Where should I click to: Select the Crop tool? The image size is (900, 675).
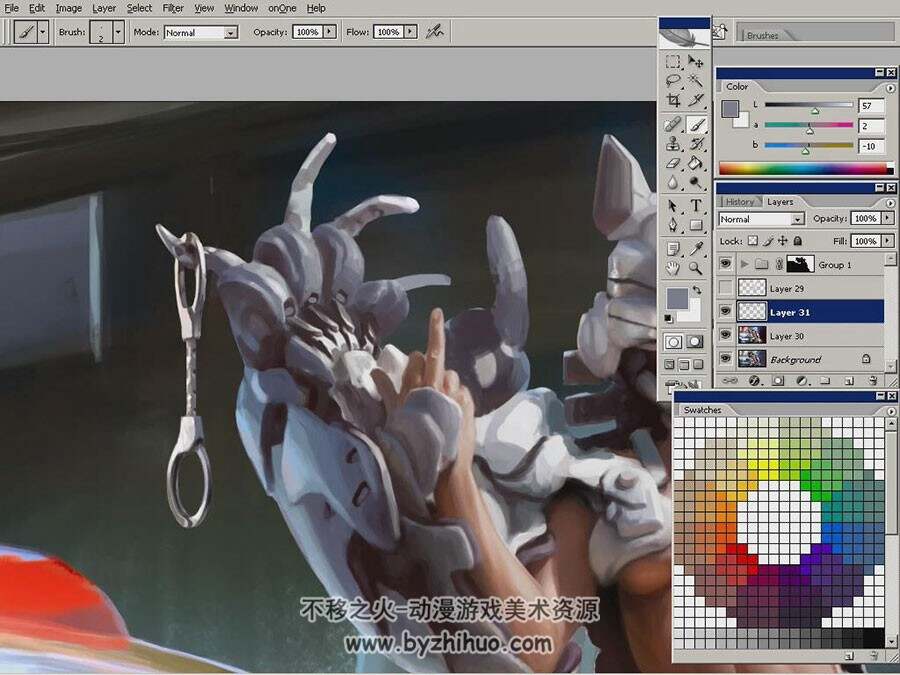673,100
